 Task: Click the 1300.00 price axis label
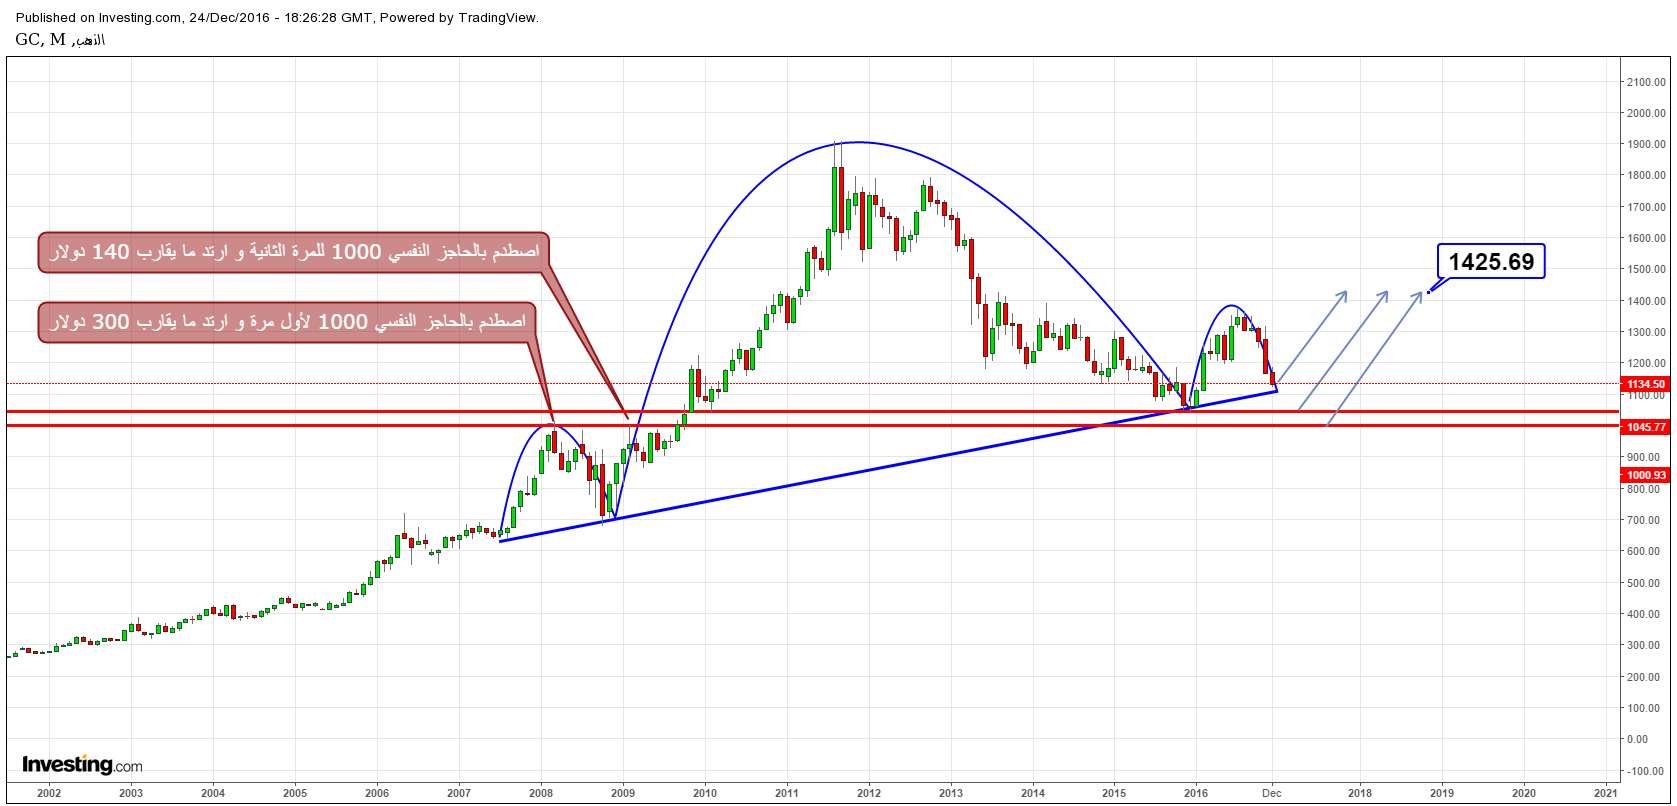click(x=1645, y=332)
